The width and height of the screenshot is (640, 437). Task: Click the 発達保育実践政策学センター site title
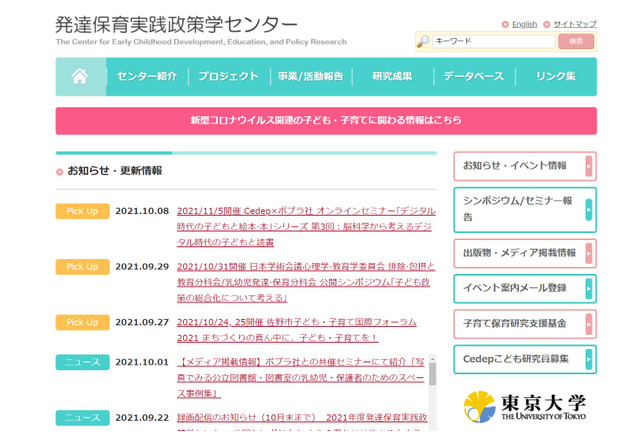176,24
